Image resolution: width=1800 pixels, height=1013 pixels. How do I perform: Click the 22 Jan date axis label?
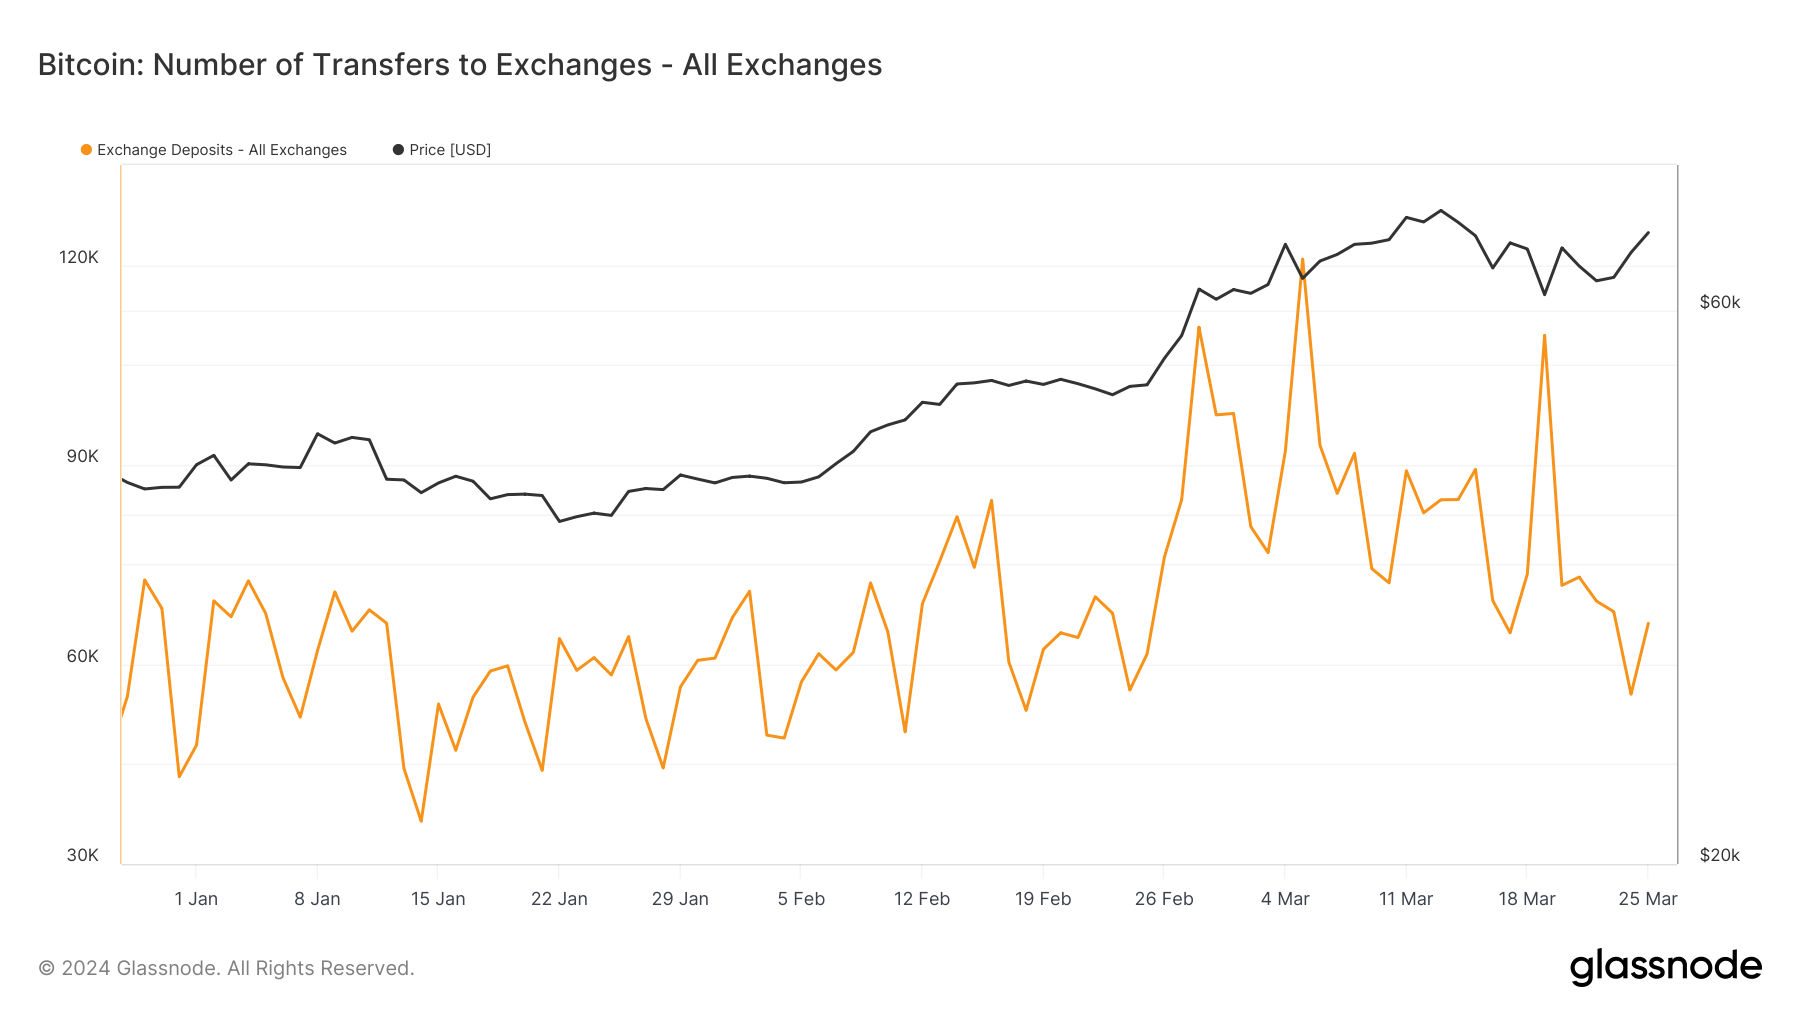tap(559, 899)
